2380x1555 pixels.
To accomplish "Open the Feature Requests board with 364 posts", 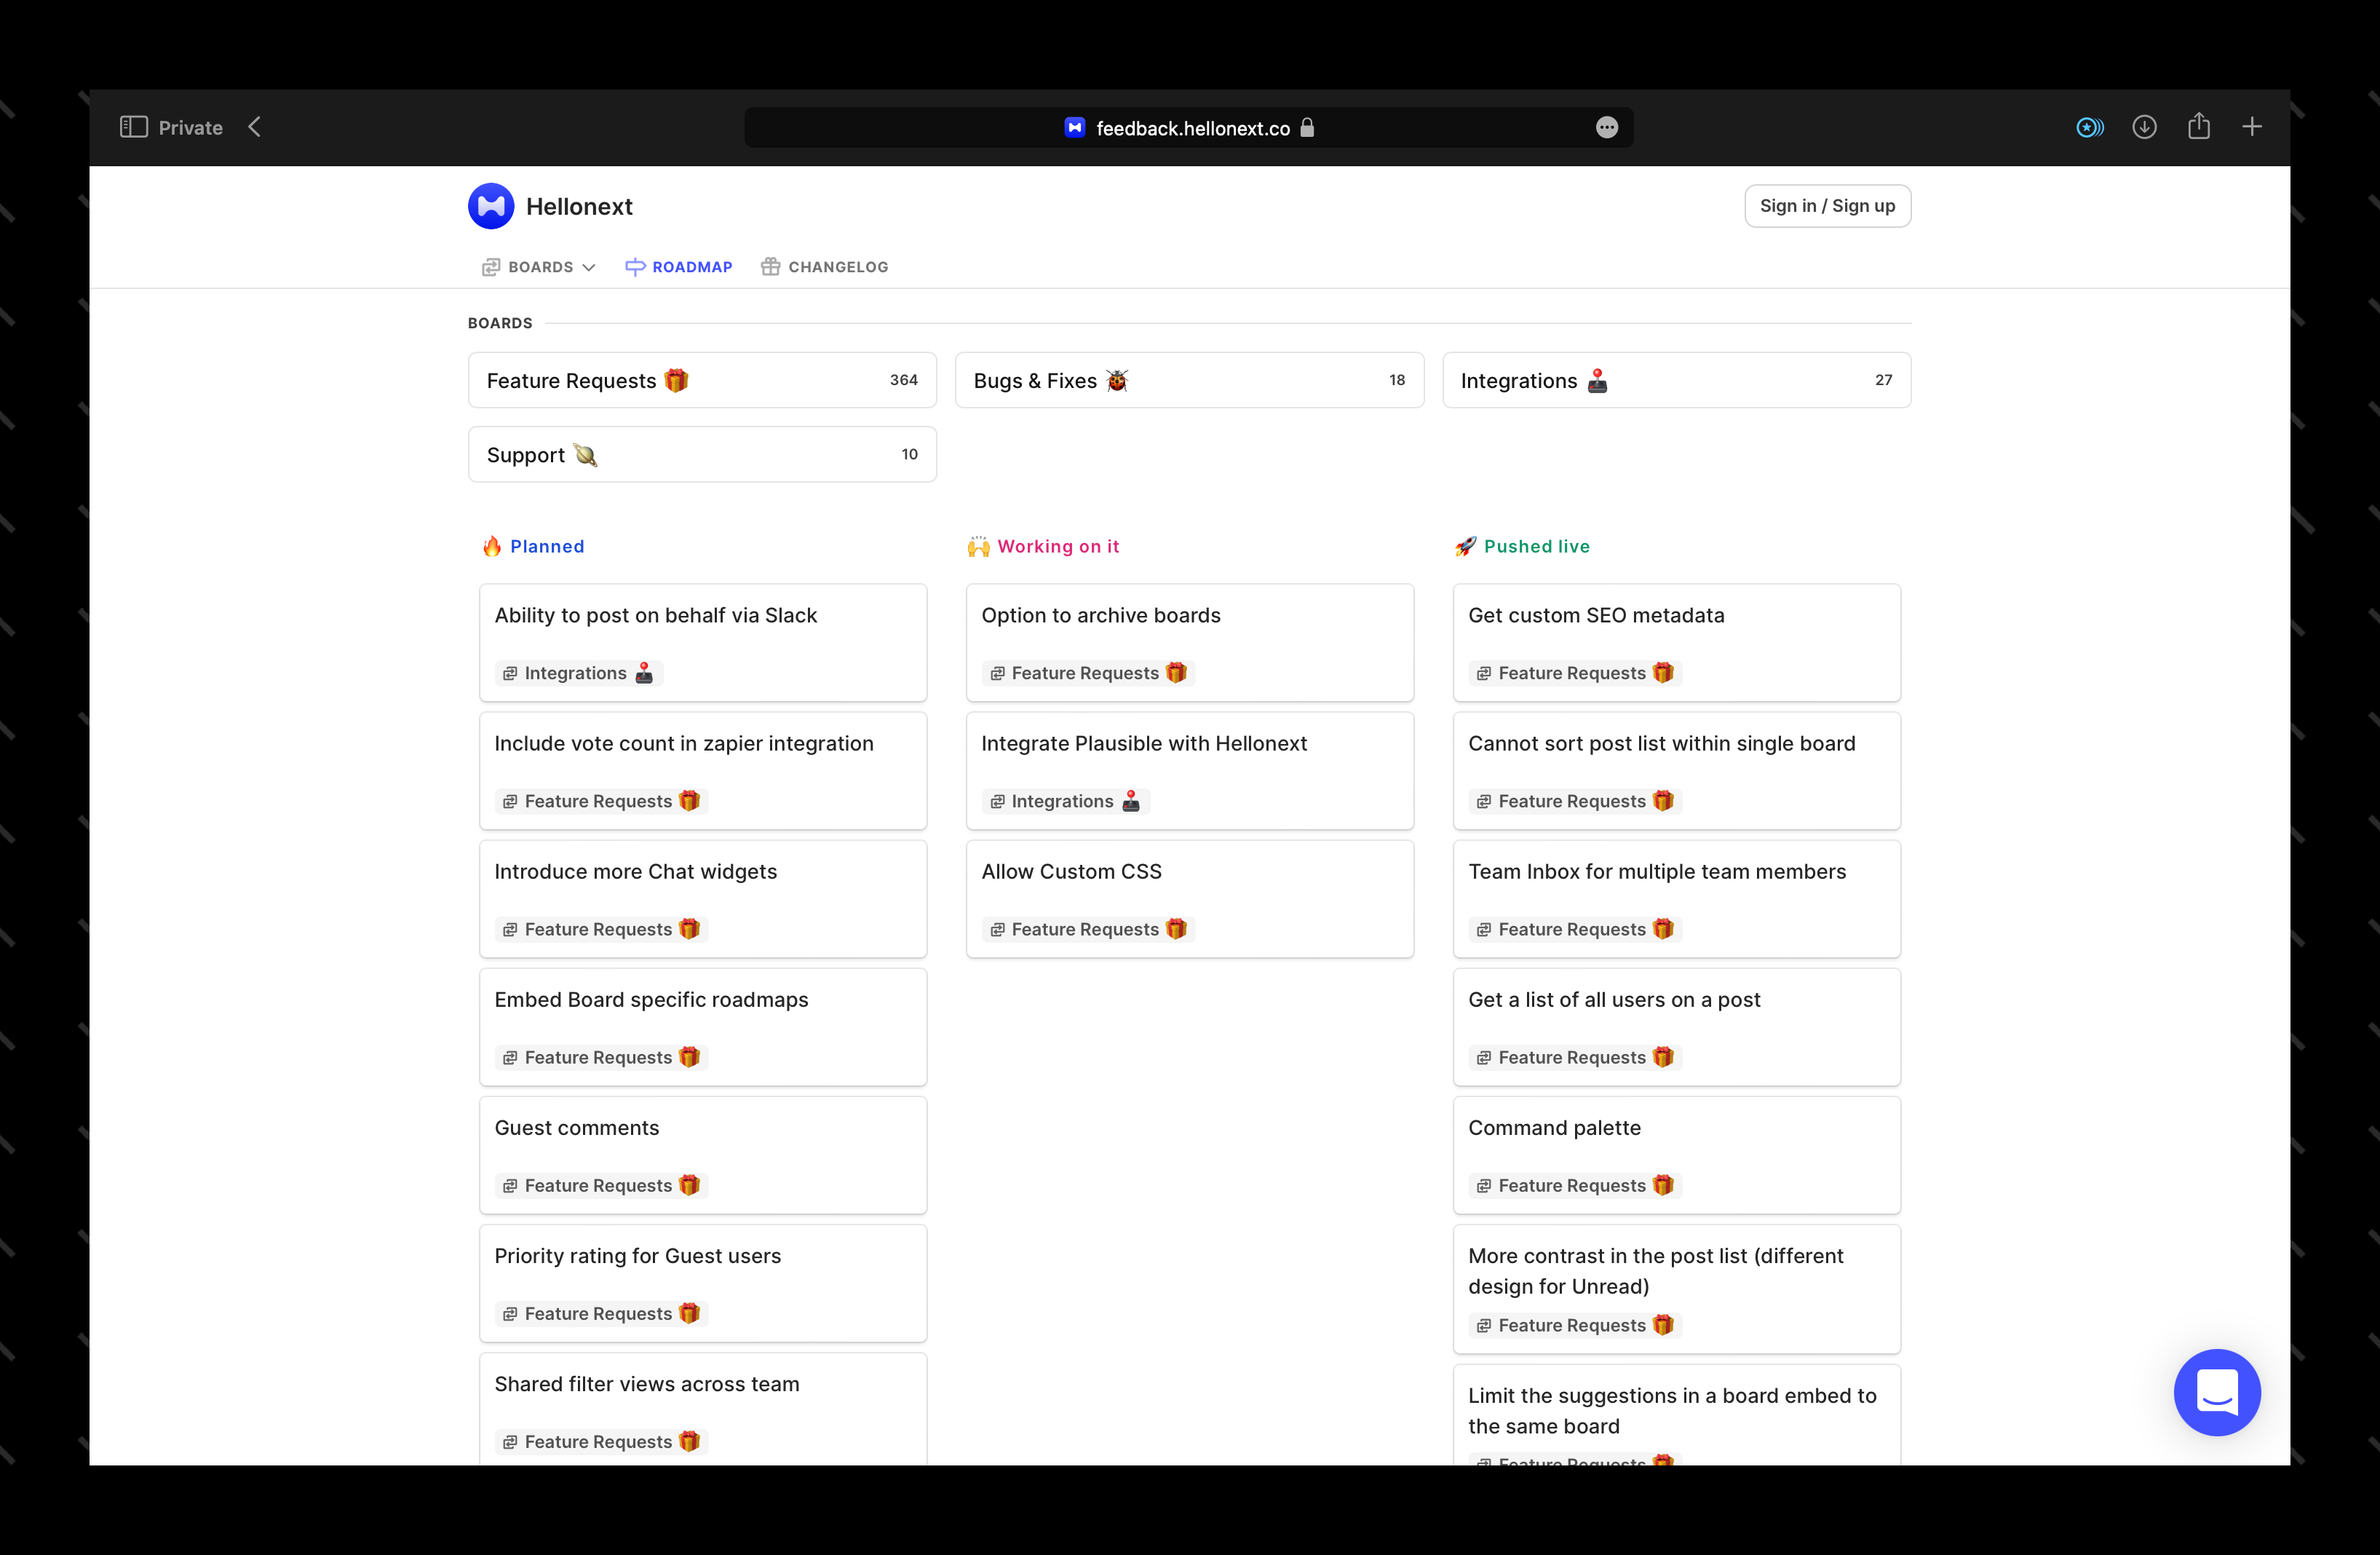I will click(x=702, y=380).
